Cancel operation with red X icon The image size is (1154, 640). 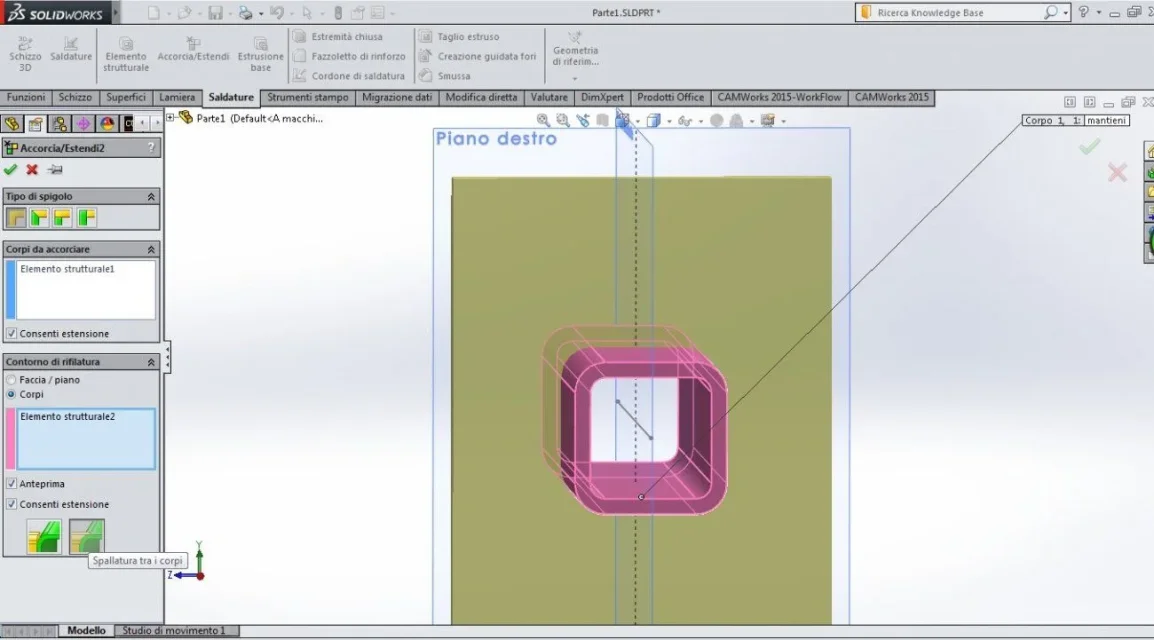coord(32,170)
